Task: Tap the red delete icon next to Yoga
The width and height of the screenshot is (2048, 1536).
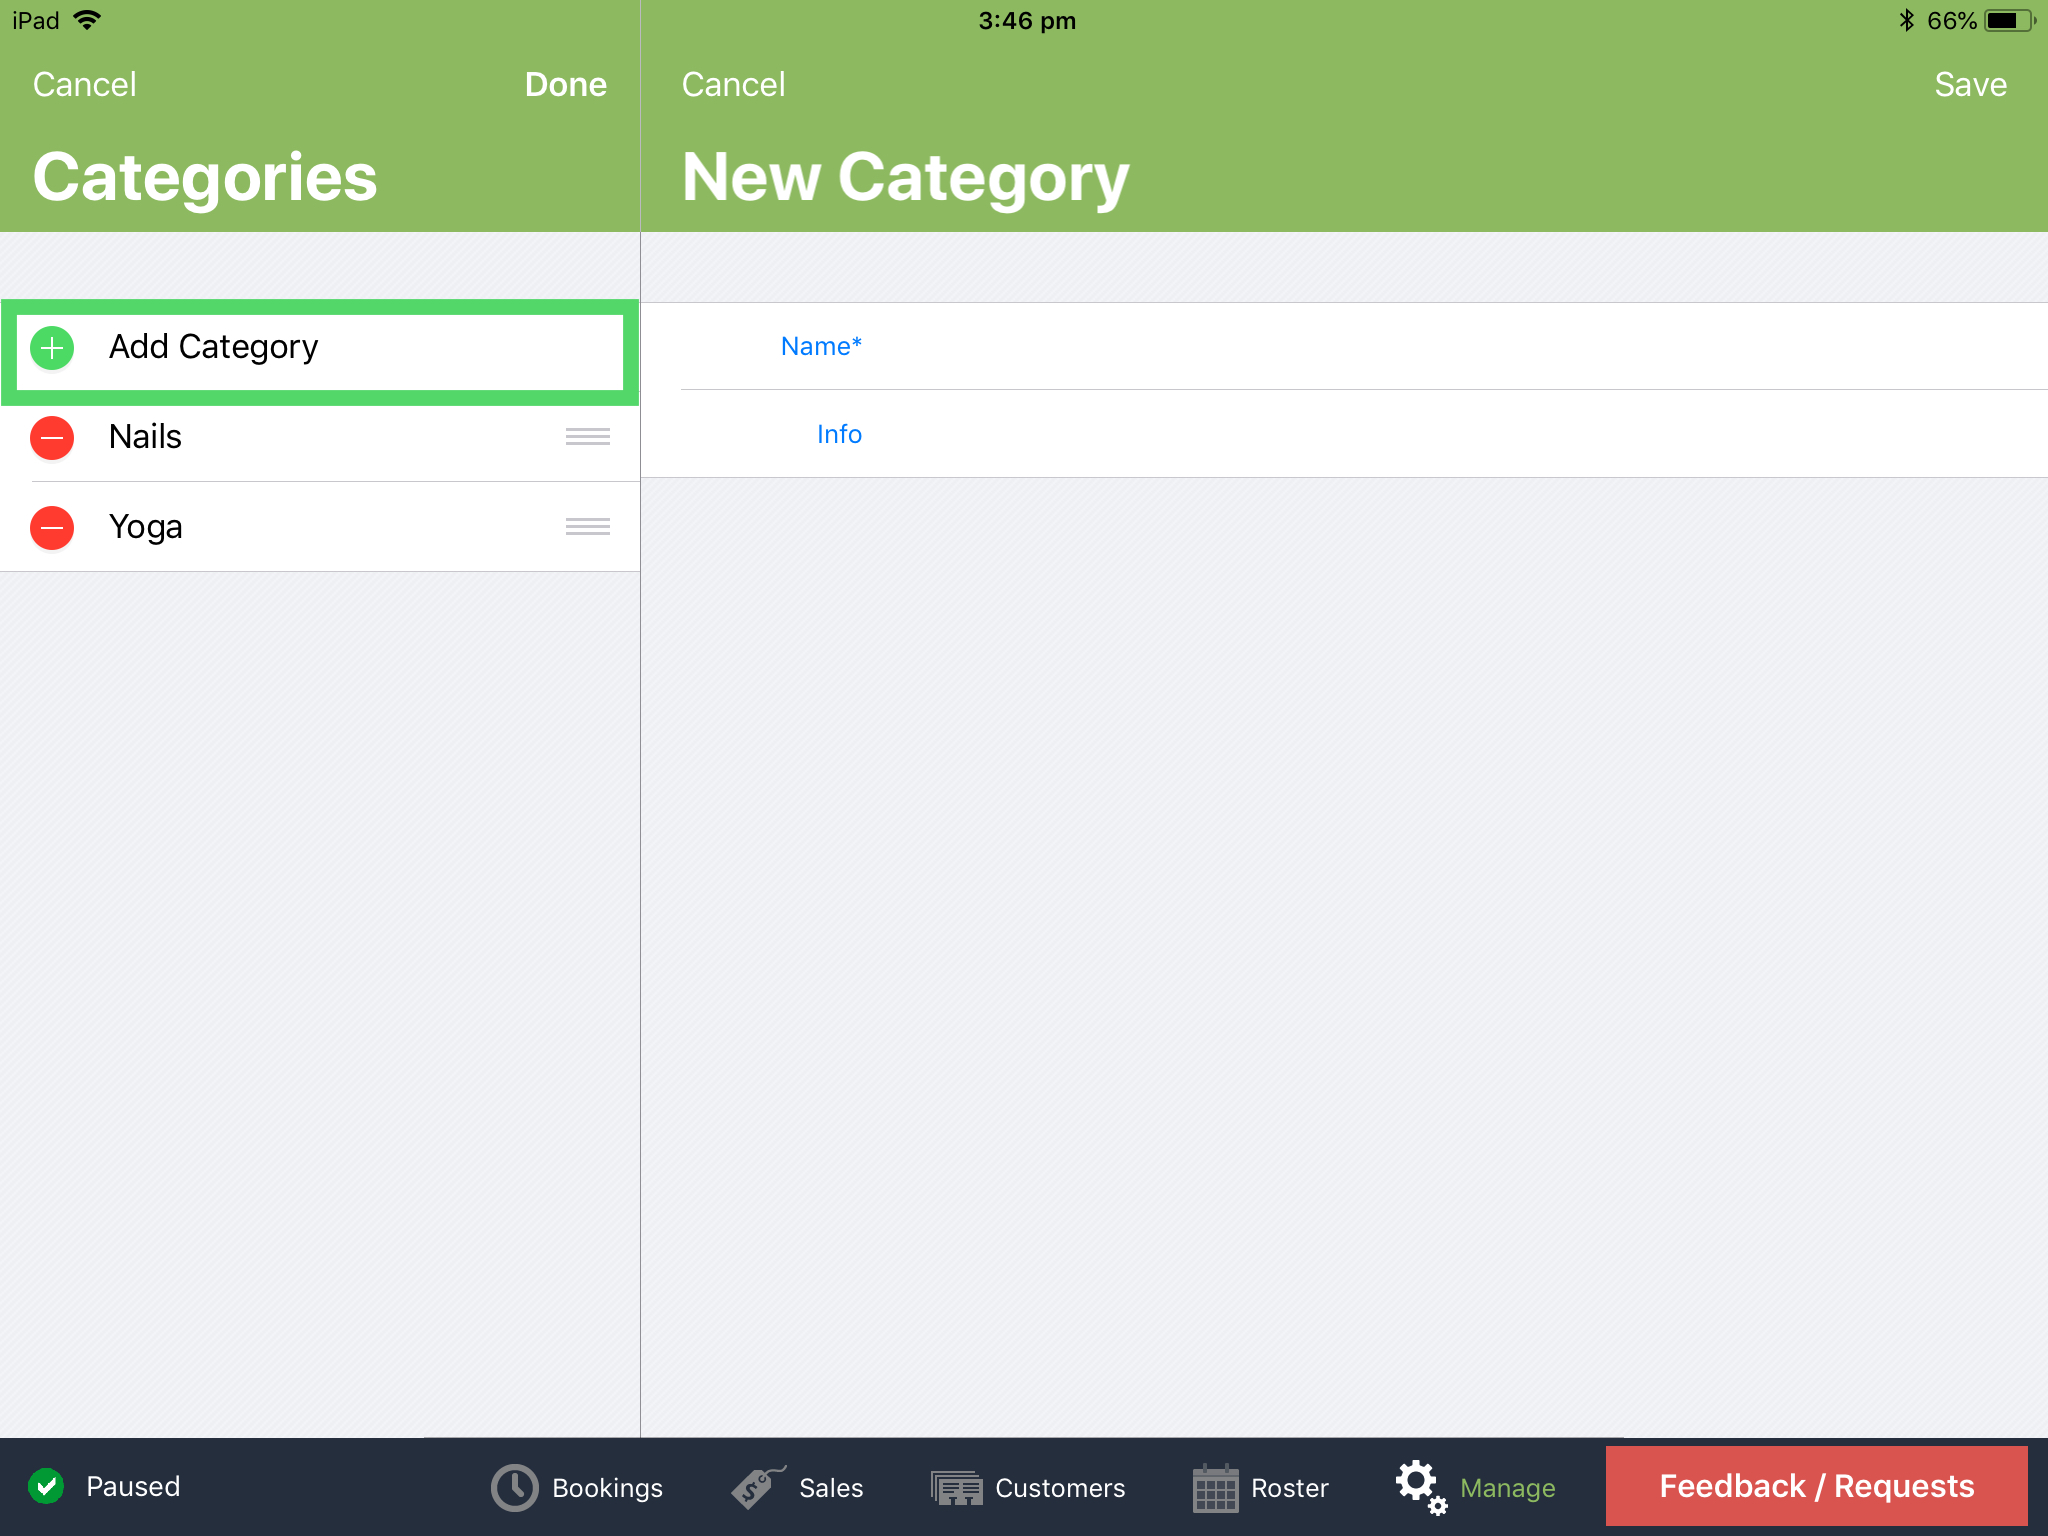Action: click(52, 528)
